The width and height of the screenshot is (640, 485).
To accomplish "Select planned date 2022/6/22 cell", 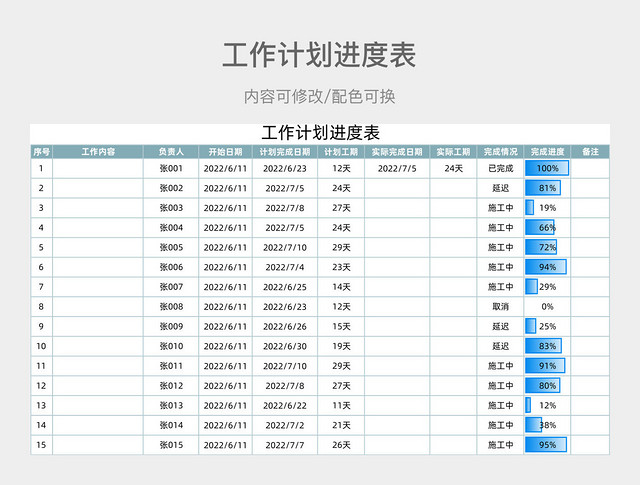I will [285, 405].
